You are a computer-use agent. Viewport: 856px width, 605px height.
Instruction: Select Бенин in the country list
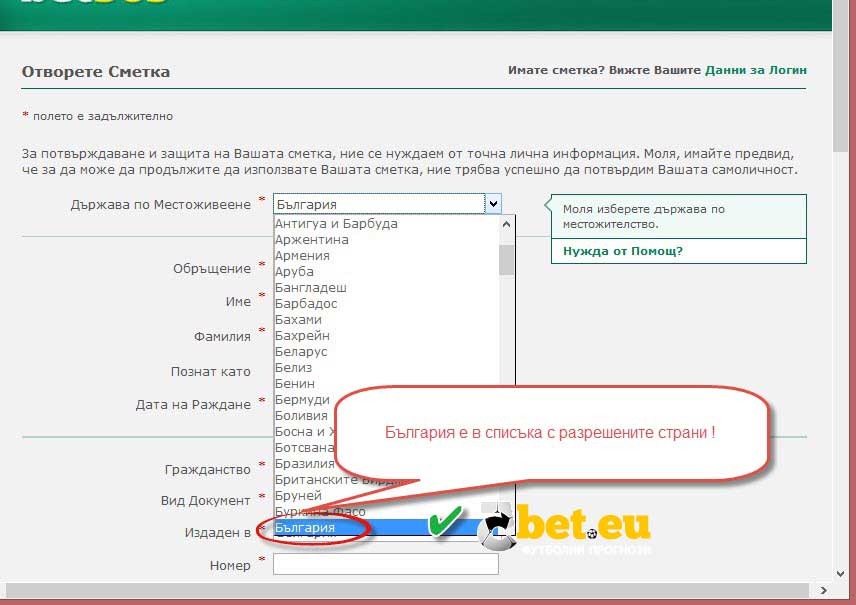pyautogui.click(x=295, y=383)
